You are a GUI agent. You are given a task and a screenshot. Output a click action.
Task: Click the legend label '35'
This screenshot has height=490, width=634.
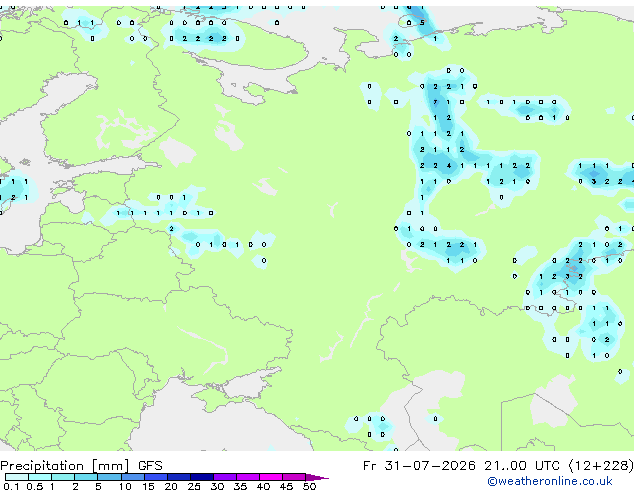[240, 486]
